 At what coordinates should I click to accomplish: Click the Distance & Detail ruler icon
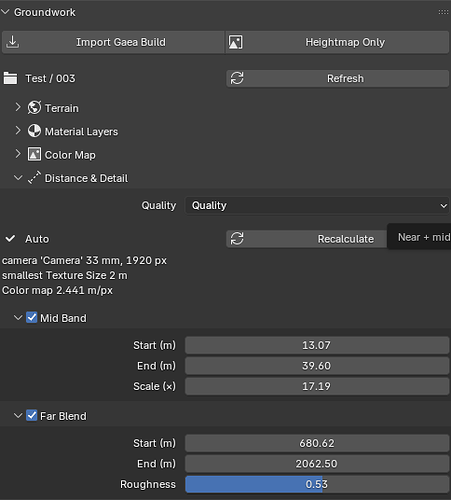point(34,178)
